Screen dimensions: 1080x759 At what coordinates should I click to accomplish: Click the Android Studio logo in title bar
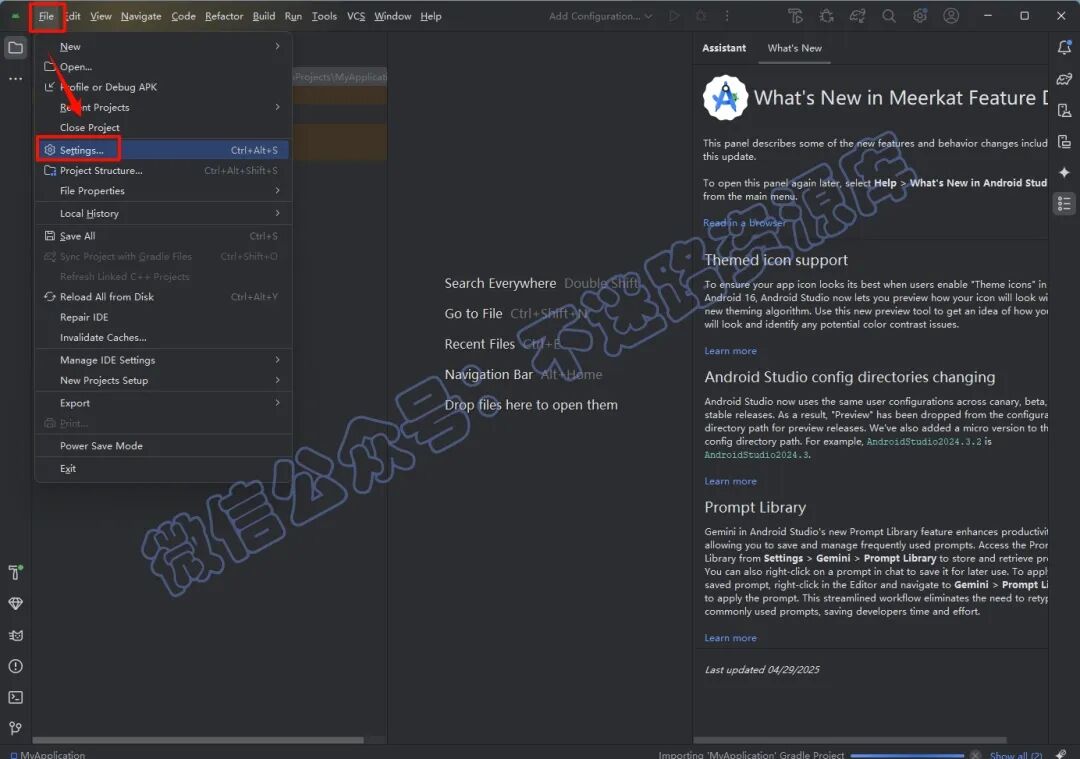coord(15,16)
